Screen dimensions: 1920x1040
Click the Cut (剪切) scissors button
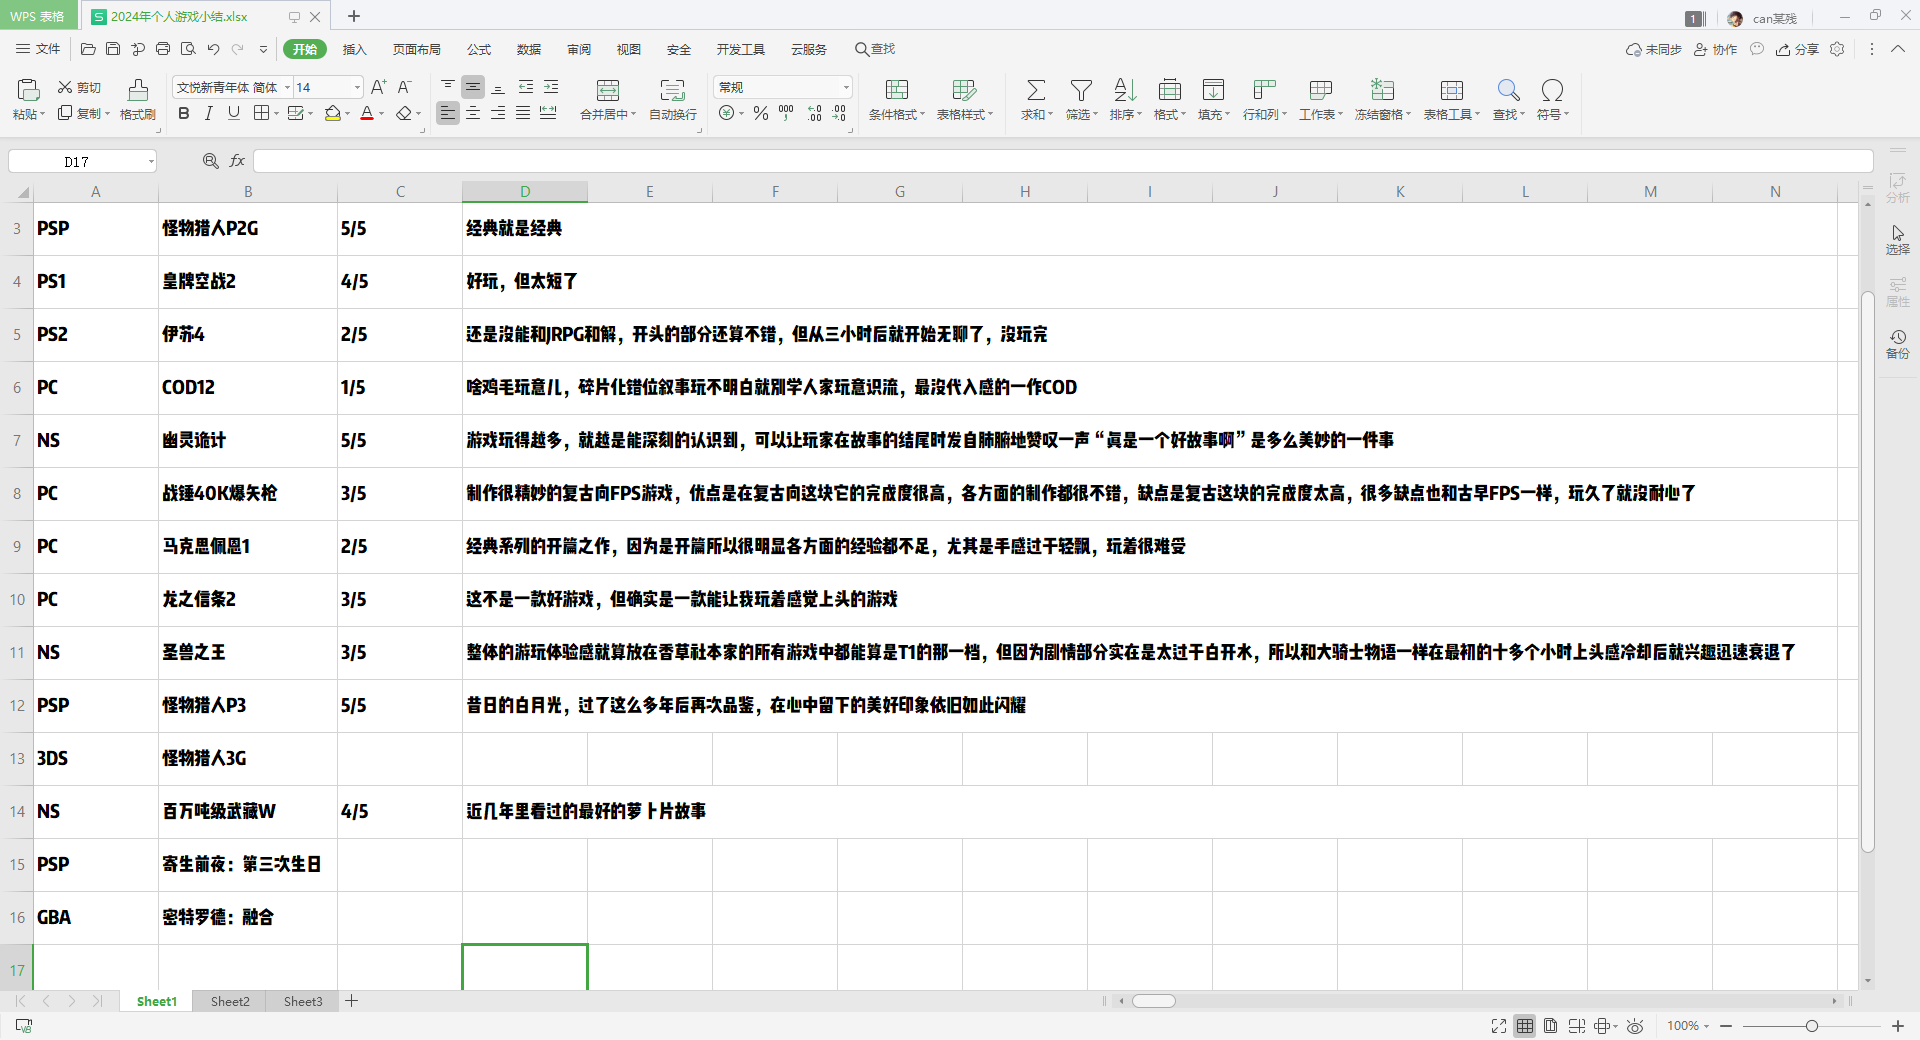coord(79,88)
